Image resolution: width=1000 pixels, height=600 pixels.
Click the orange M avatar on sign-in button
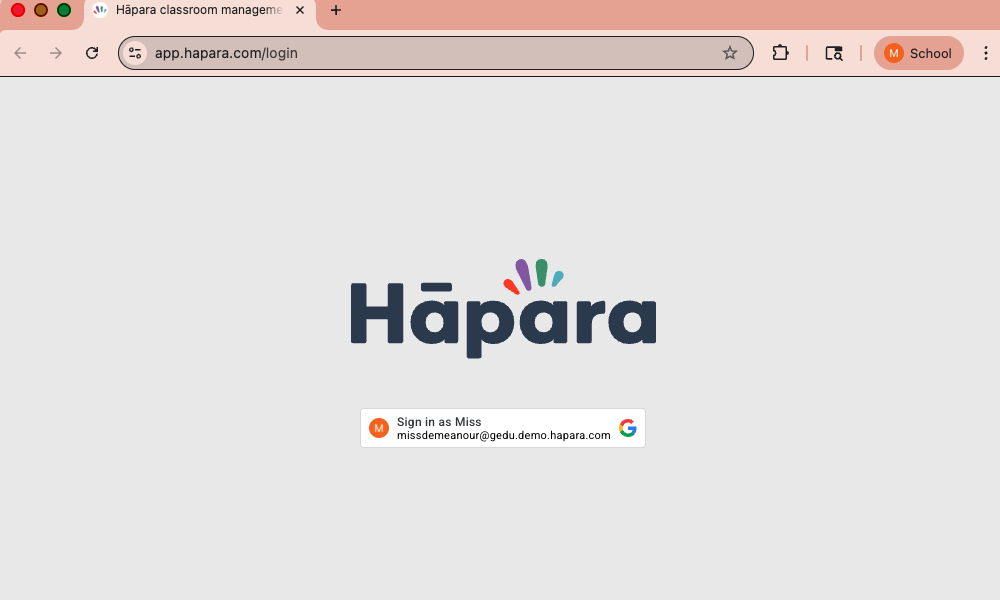click(x=379, y=428)
